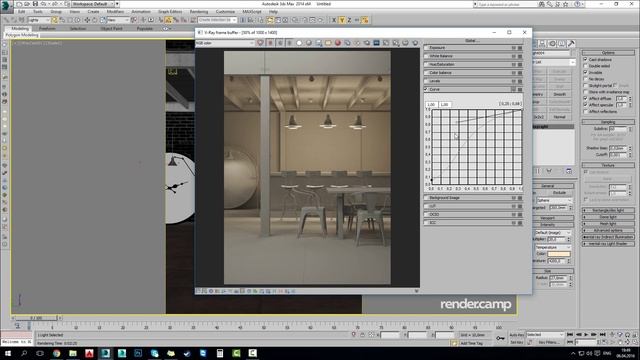Expand the Rectangle/disc light rollout
The height and width of the screenshot is (360, 640).
(608, 210)
